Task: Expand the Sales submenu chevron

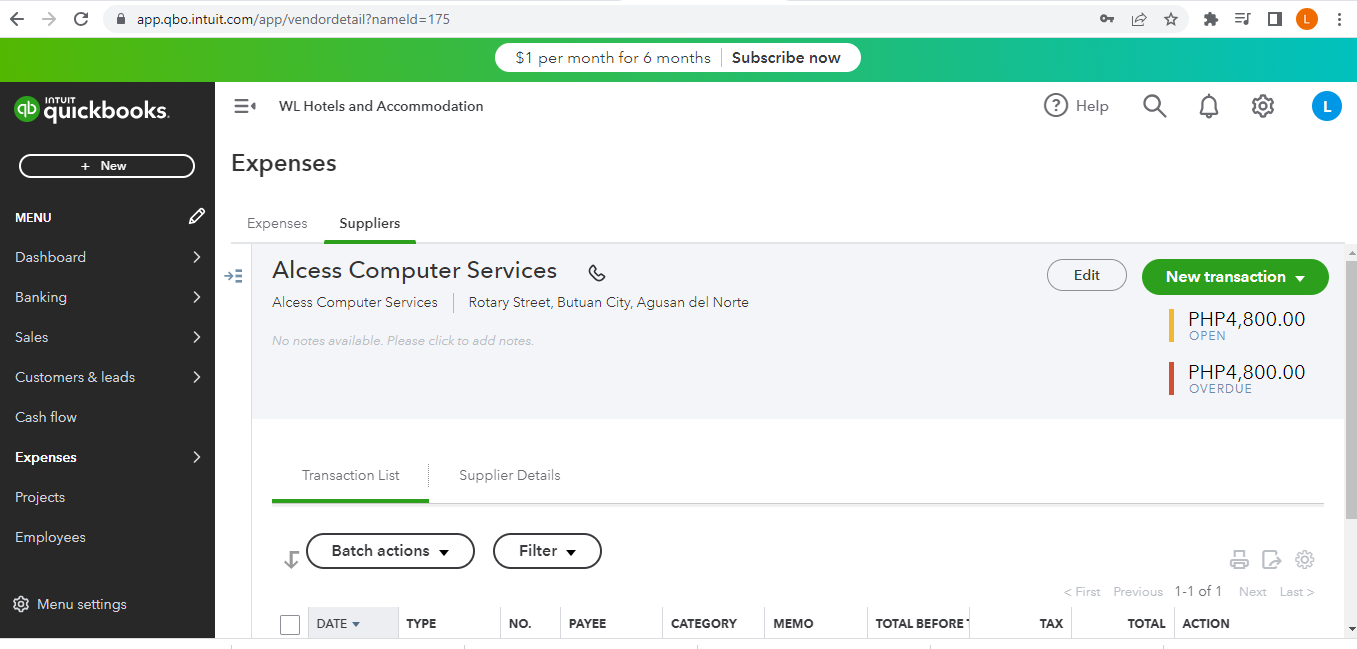Action: click(196, 337)
